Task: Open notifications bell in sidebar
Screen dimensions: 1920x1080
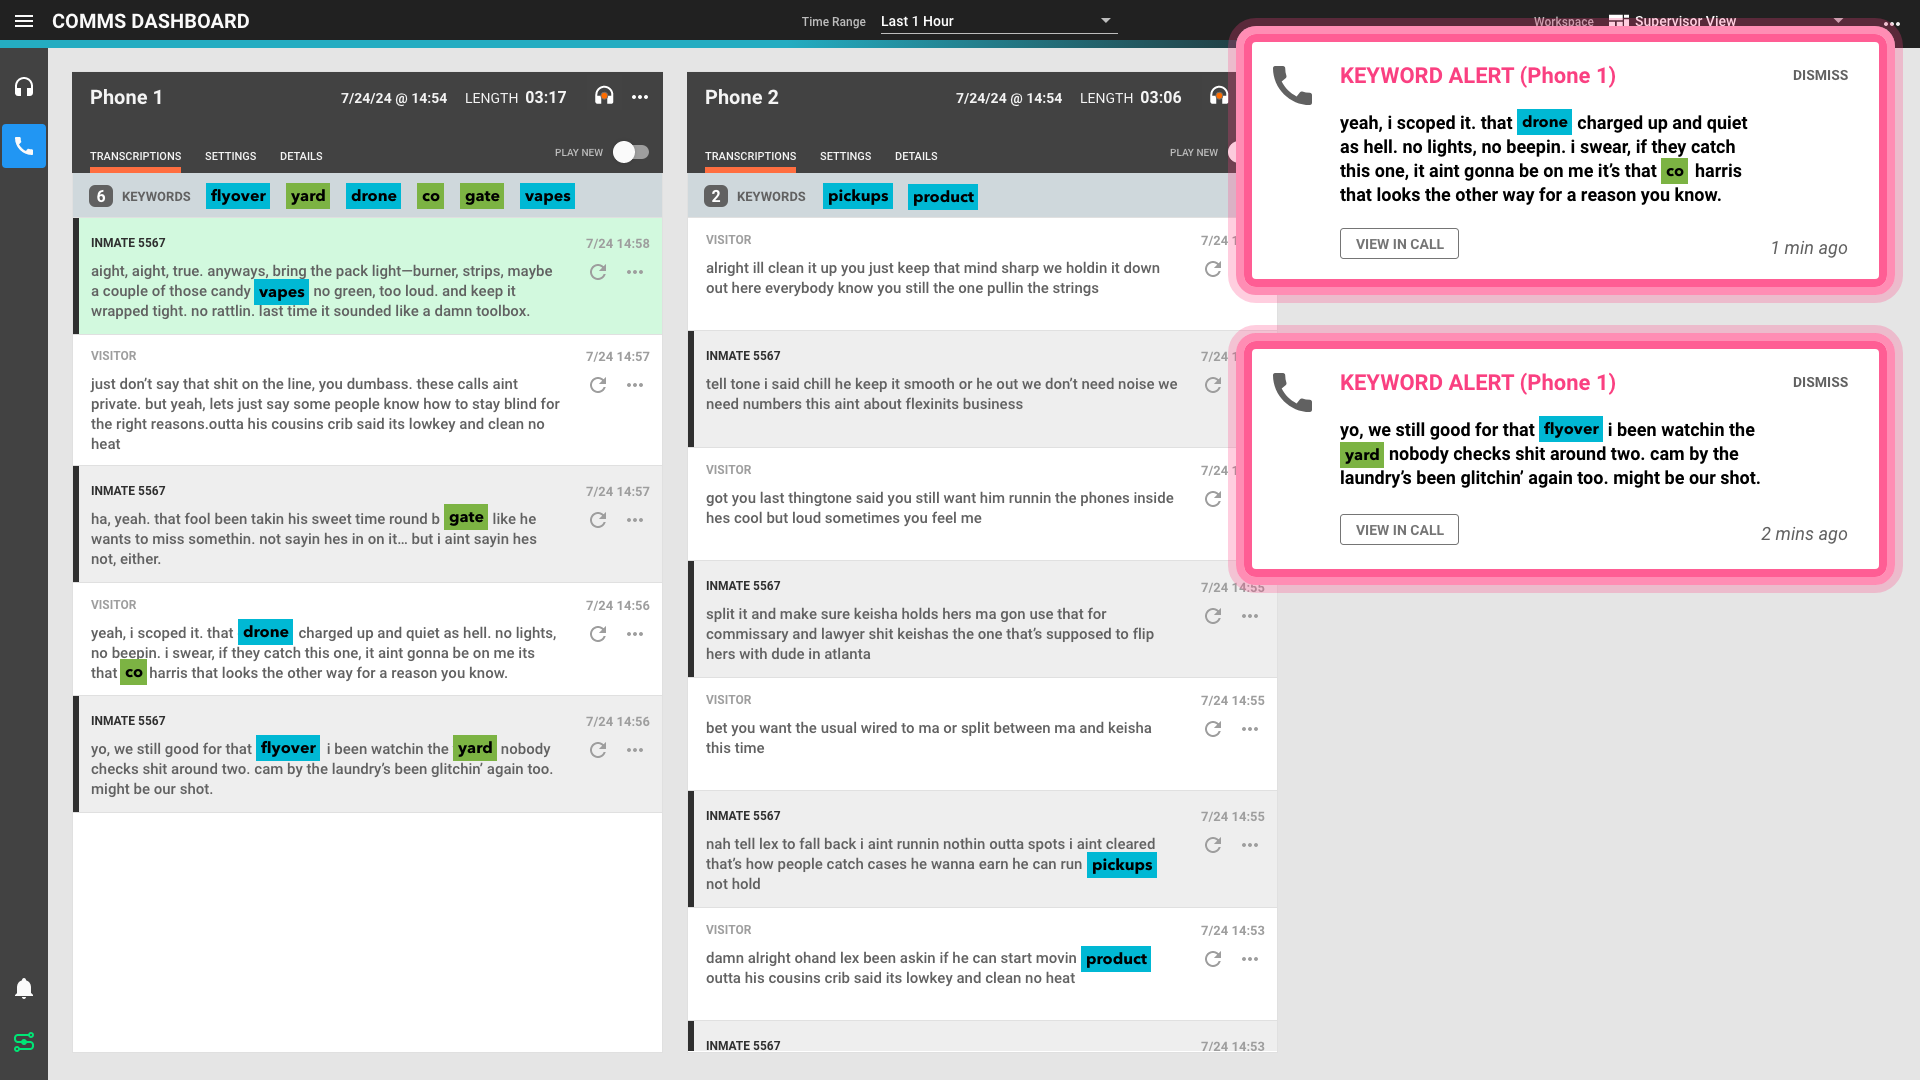Action: click(24, 989)
